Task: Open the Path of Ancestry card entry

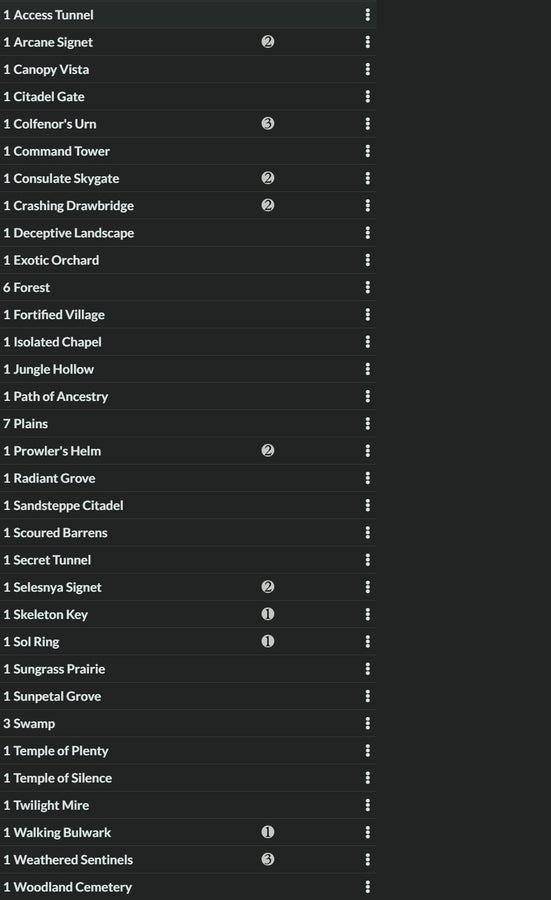Action: click(x=61, y=397)
